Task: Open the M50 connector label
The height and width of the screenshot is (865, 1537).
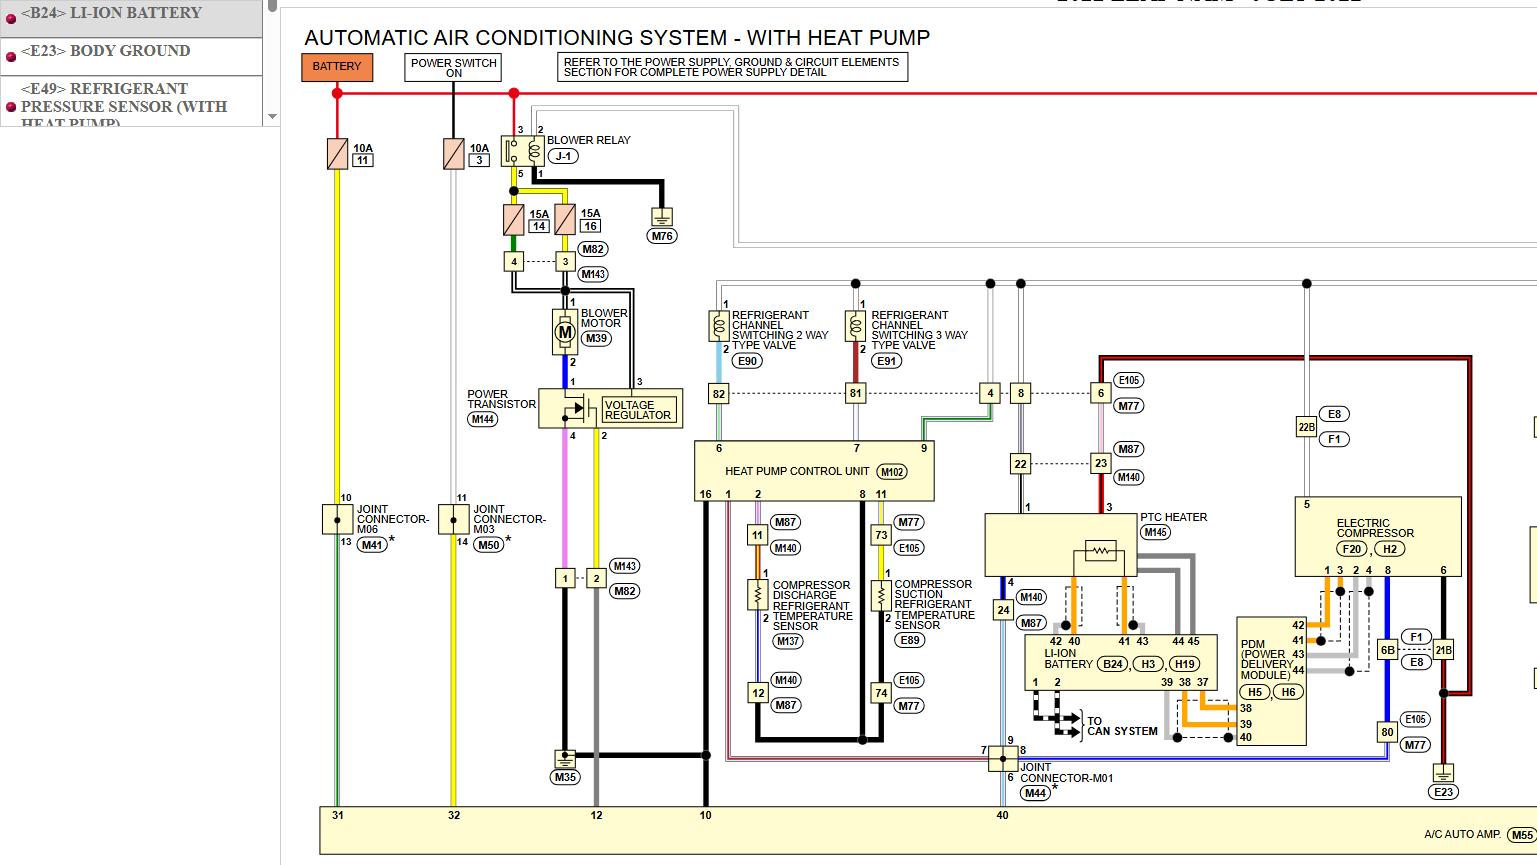Action: [x=488, y=545]
